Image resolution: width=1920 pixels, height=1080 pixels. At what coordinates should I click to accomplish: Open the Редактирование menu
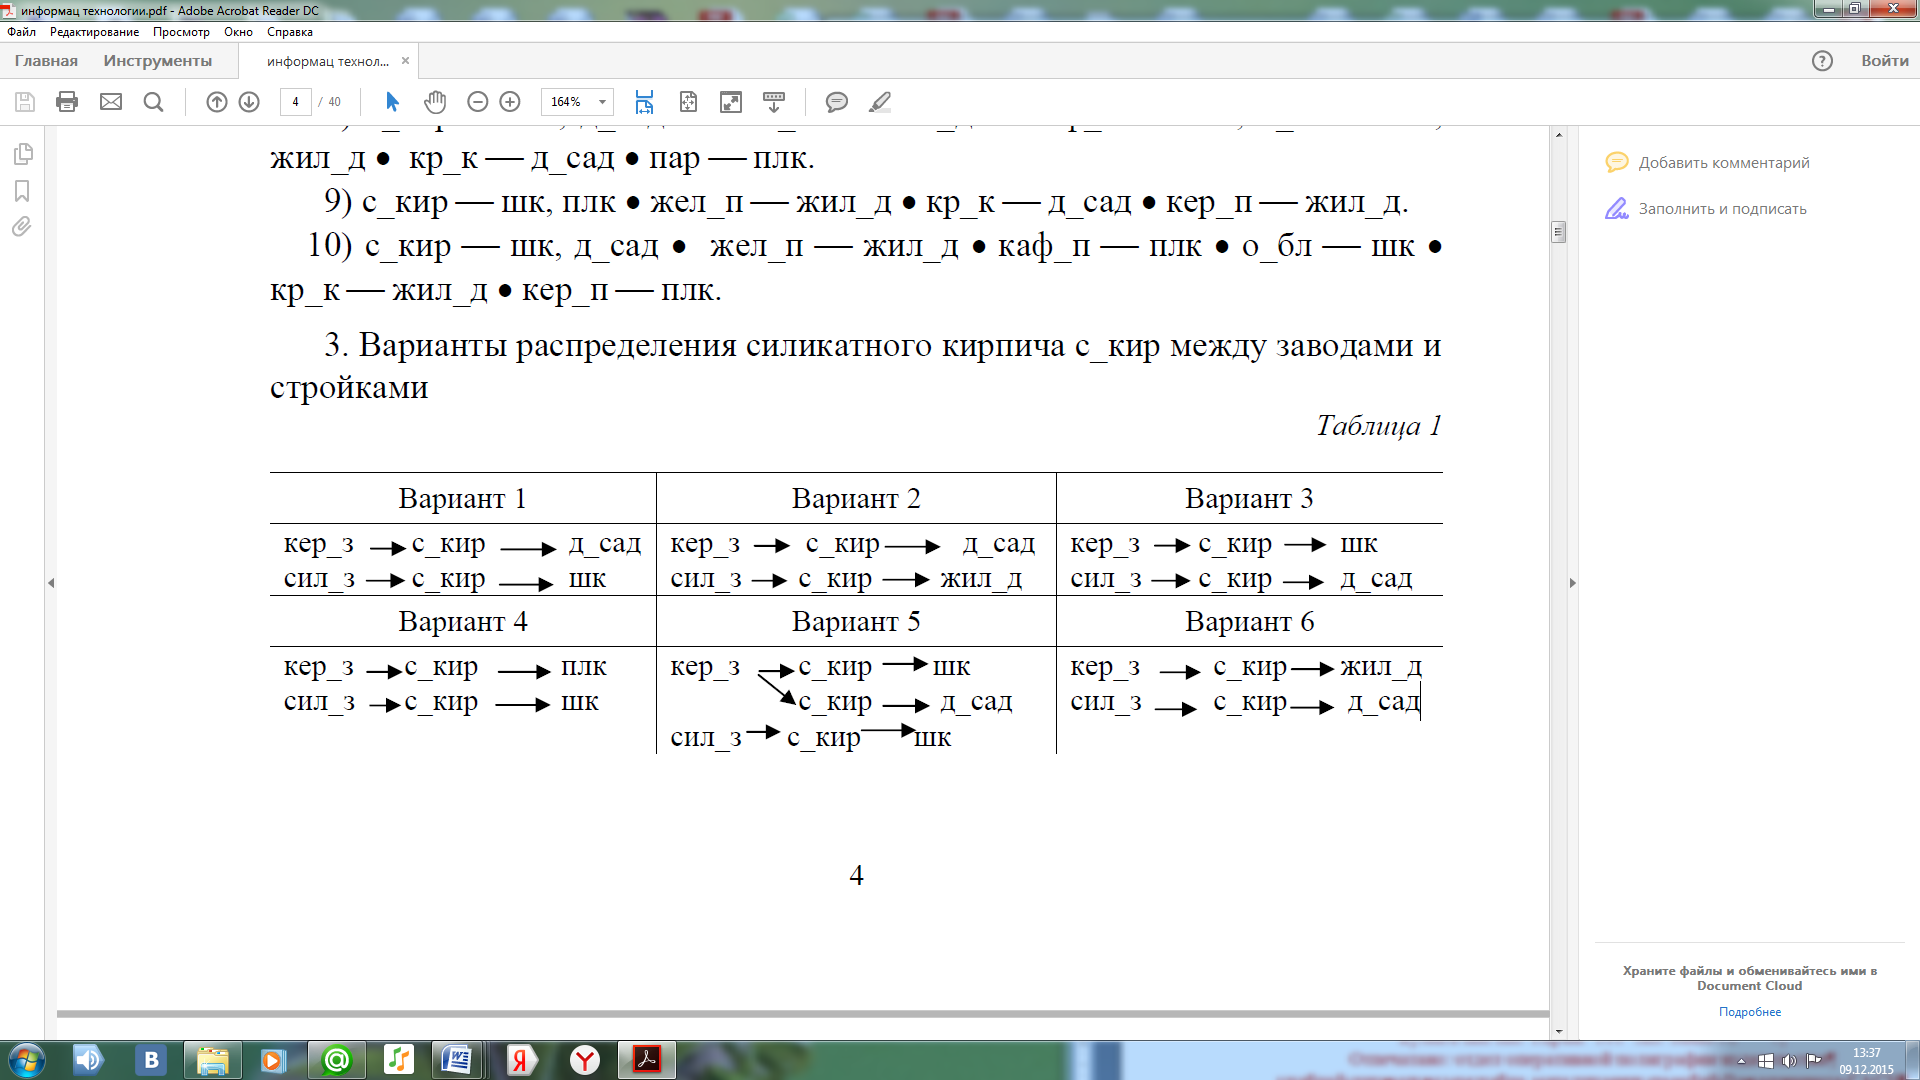tap(94, 32)
